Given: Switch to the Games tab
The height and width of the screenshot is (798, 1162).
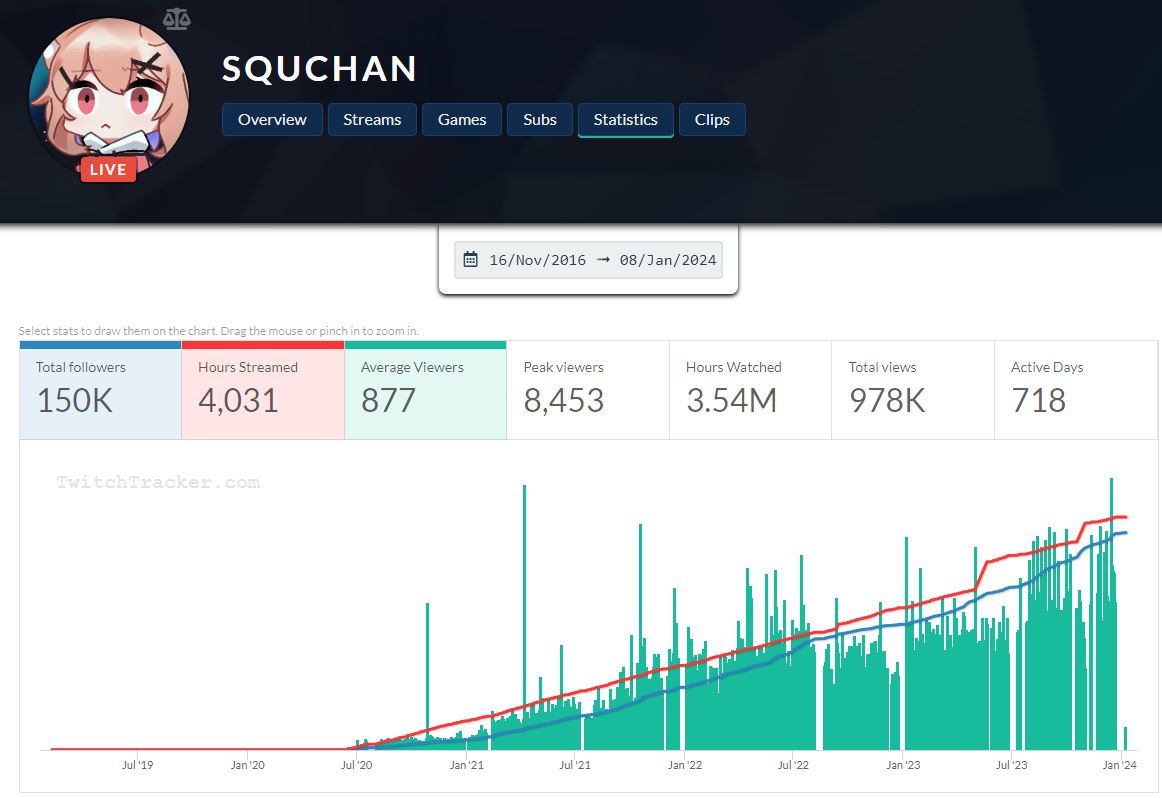Looking at the screenshot, I should point(462,119).
